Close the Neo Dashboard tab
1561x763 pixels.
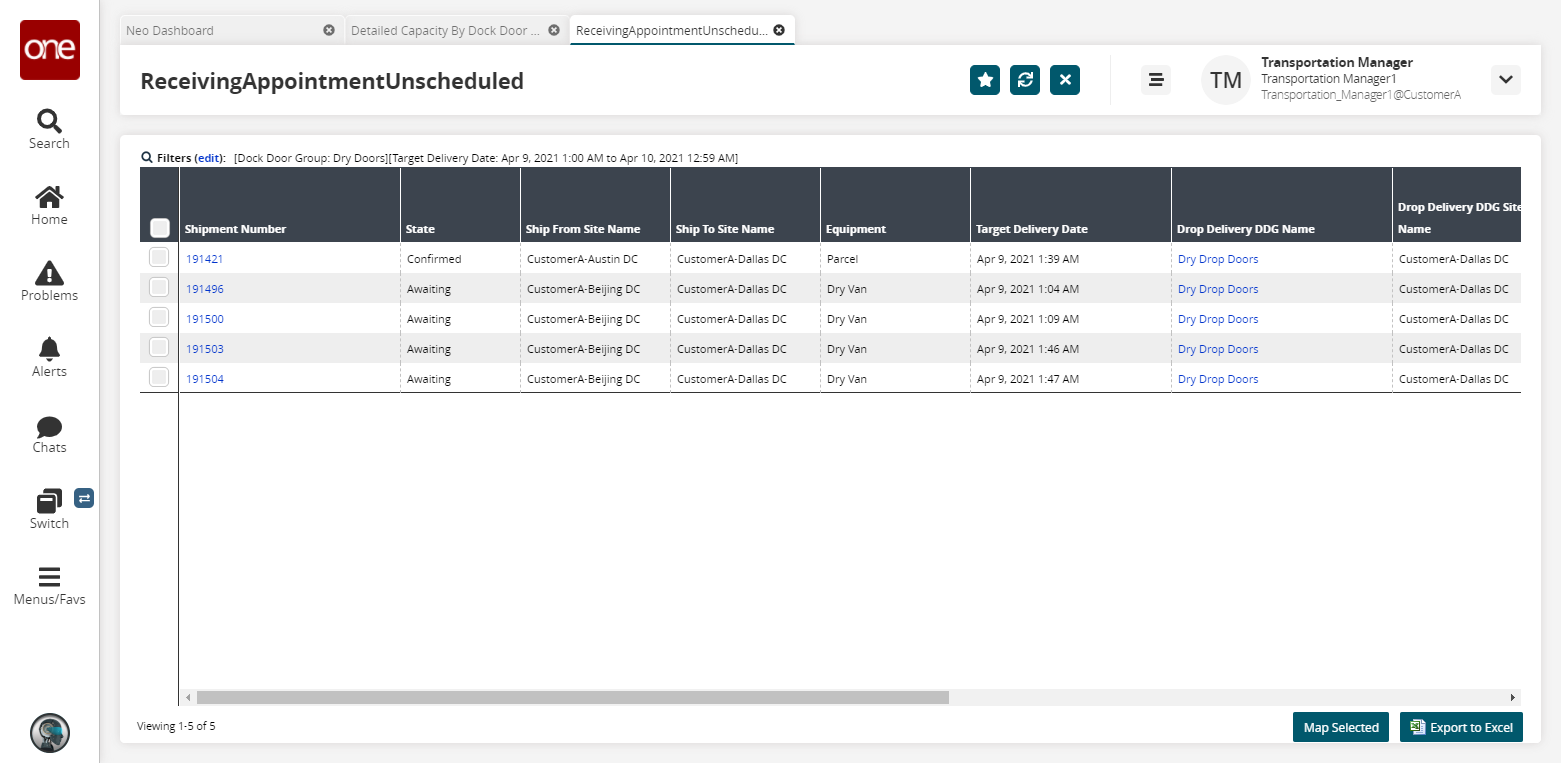point(329,30)
